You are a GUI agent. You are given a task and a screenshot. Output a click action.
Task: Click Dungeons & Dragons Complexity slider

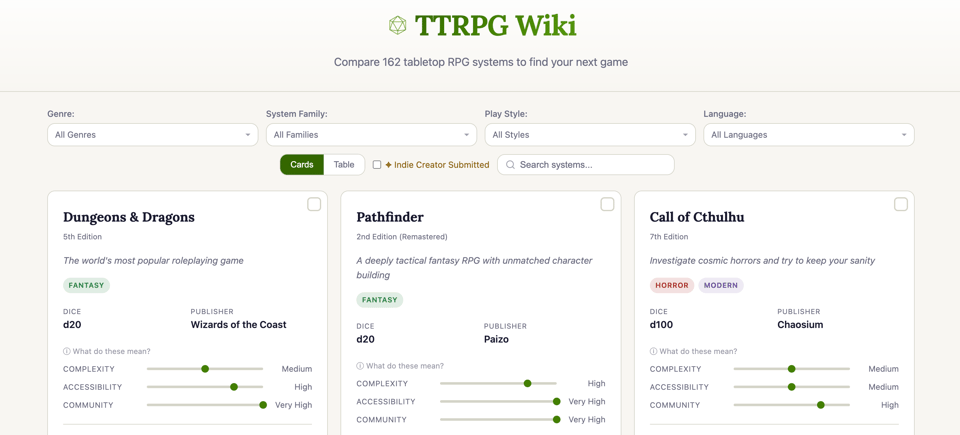[x=205, y=369]
